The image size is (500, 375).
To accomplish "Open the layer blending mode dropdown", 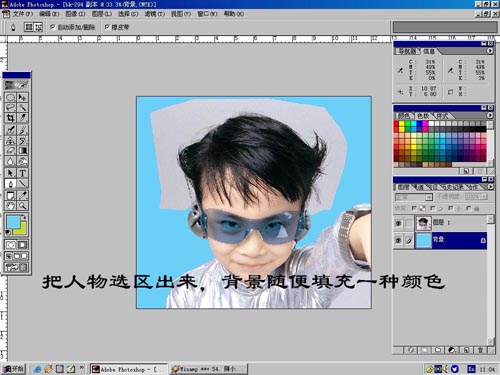I will click(x=414, y=197).
